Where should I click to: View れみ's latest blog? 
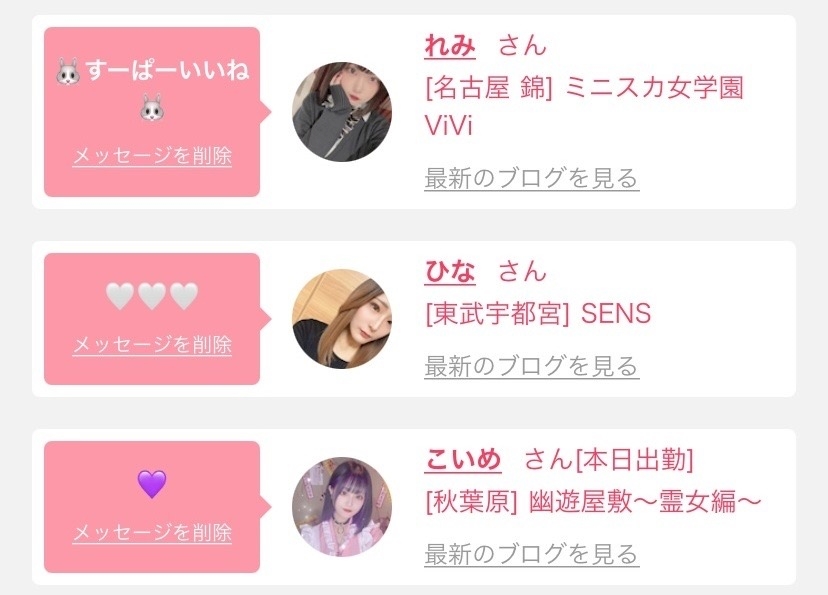532,178
